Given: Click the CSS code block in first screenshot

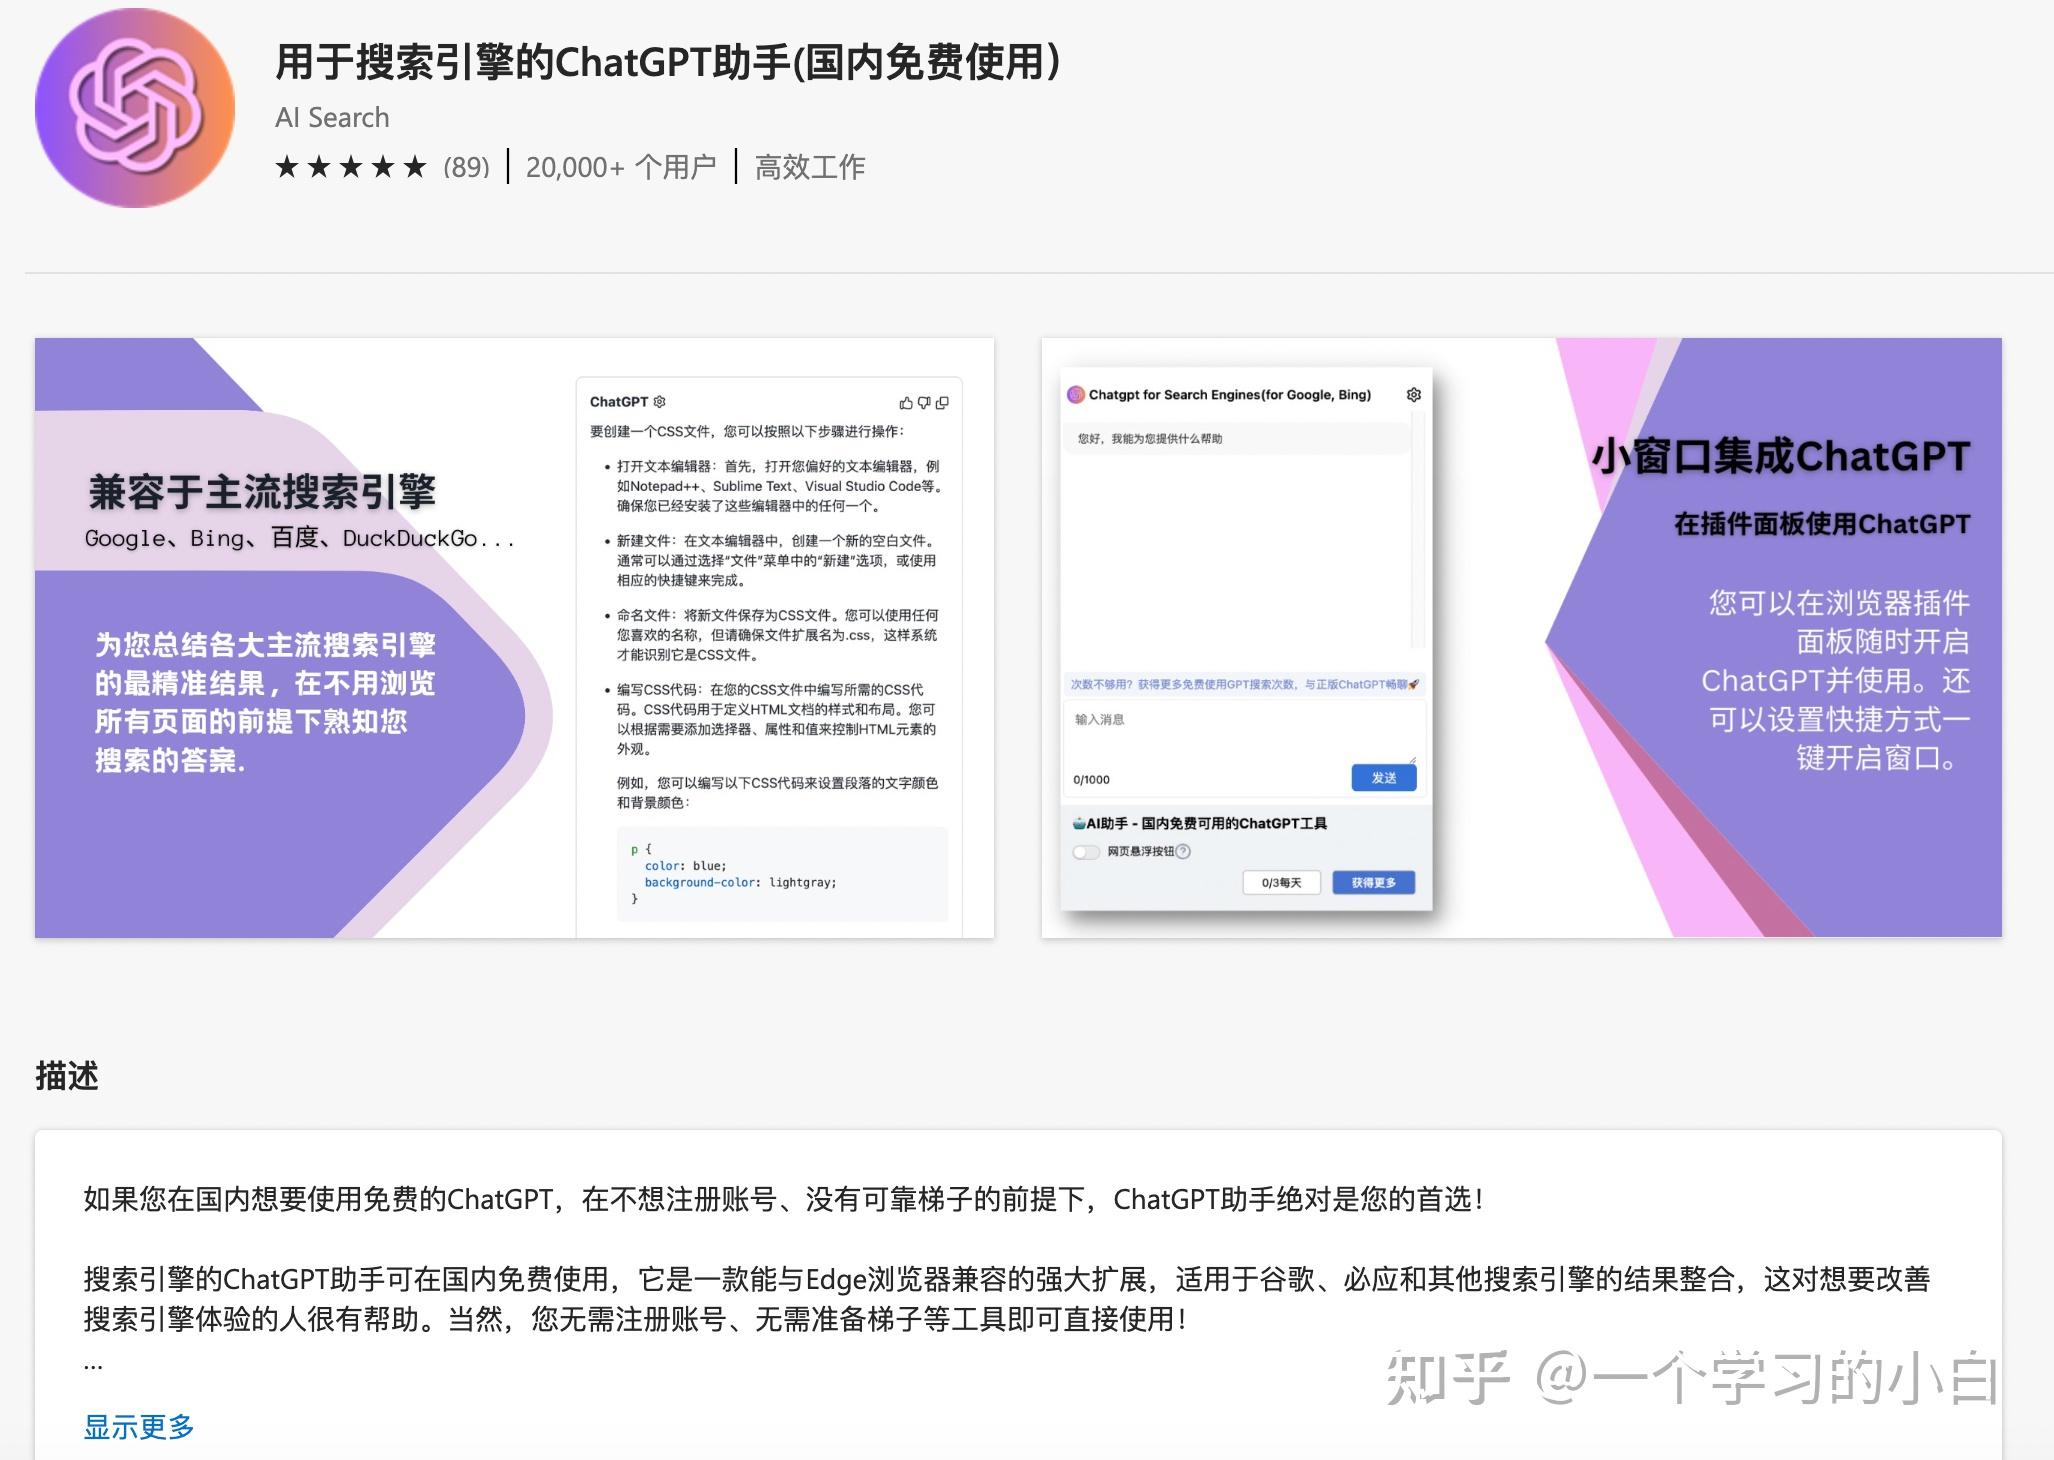Looking at the screenshot, I should click(x=782, y=874).
